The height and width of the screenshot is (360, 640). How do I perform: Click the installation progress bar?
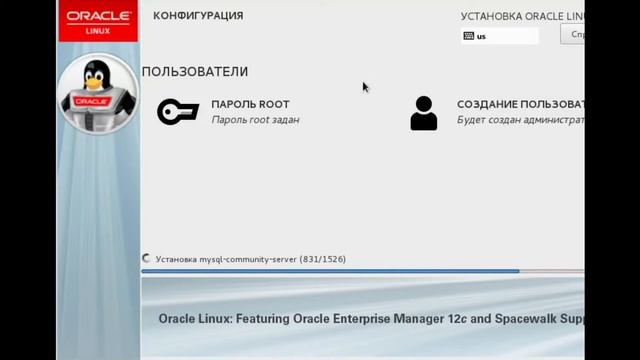[x=363, y=271]
